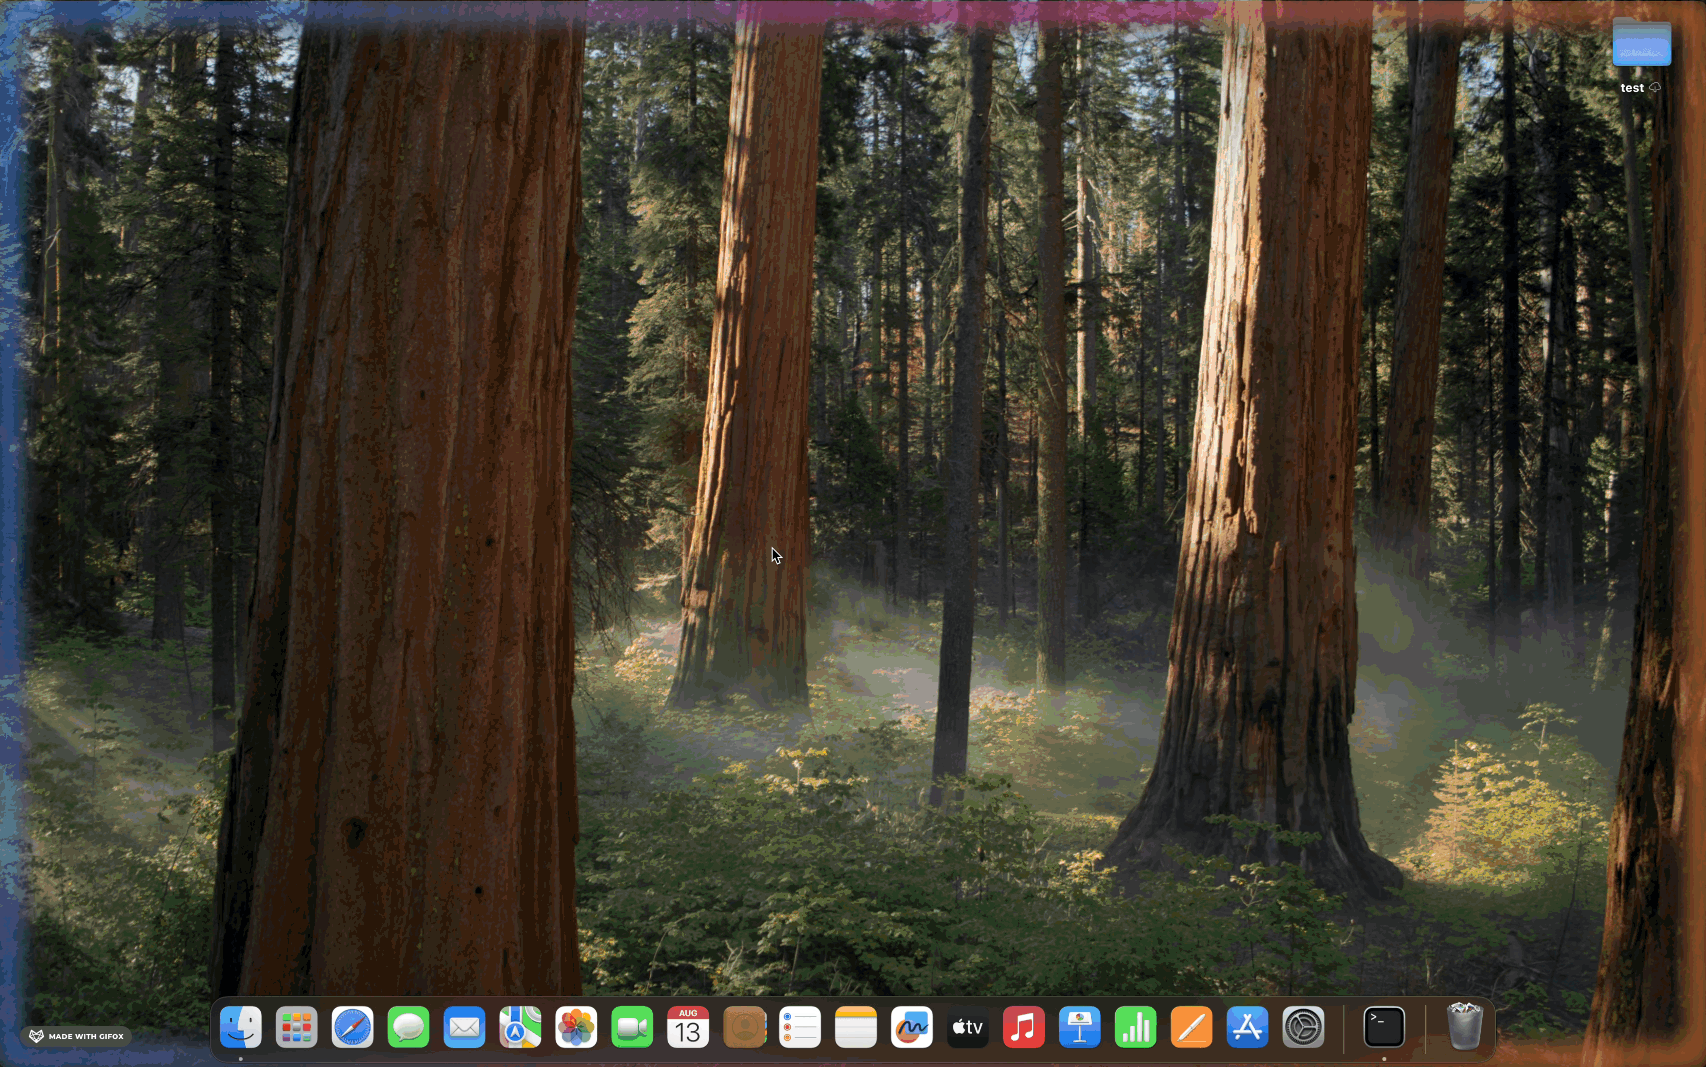Open the Contacts app
1706x1067 pixels.
point(744,1027)
